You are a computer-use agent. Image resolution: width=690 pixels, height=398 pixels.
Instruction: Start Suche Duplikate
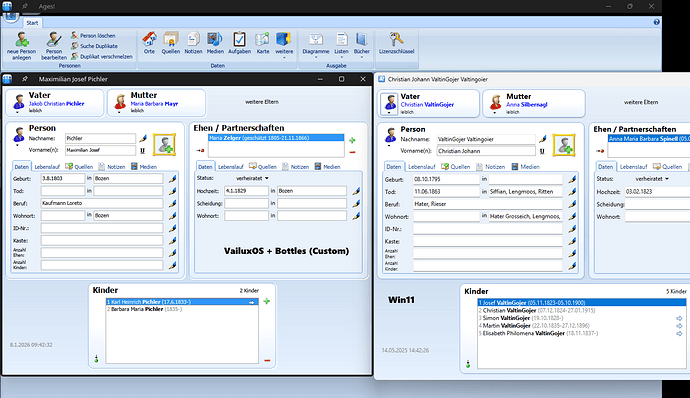tap(95, 46)
